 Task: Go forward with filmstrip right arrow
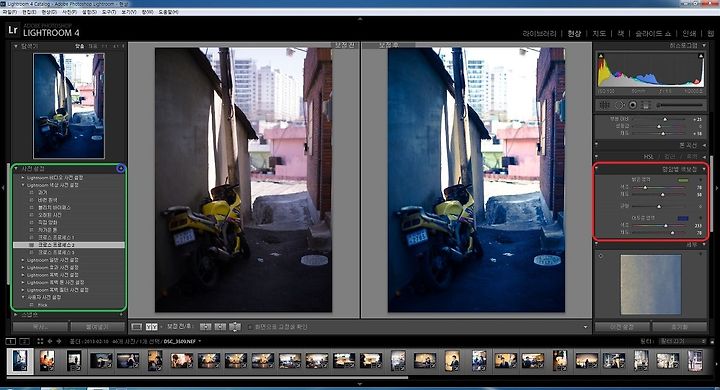(59, 341)
